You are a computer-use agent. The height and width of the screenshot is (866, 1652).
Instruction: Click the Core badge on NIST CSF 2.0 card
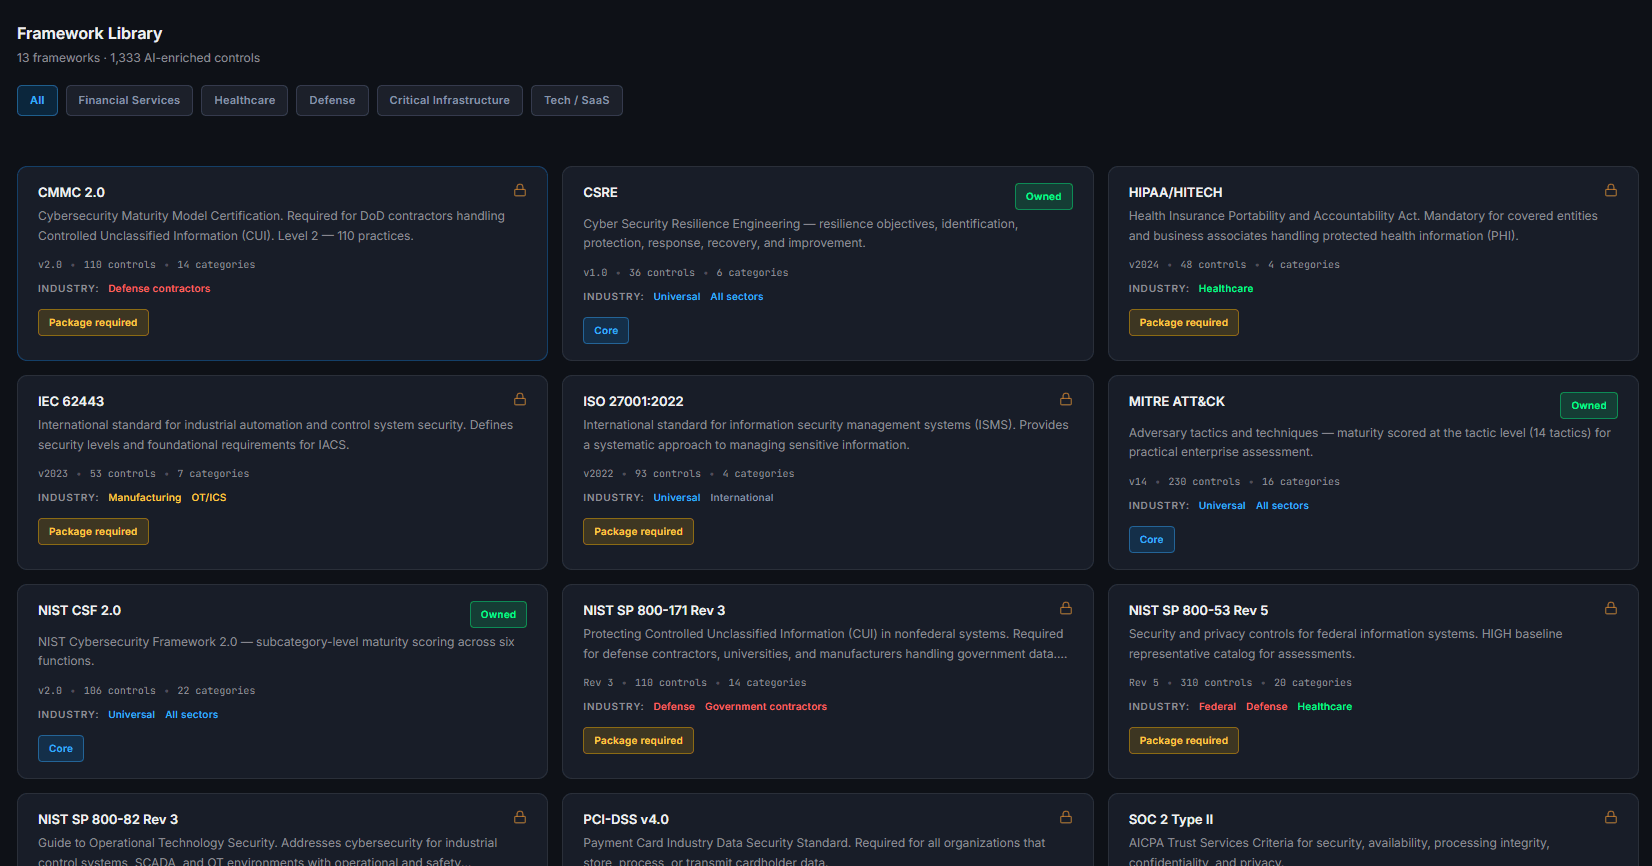pyautogui.click(x=61, y=748)
